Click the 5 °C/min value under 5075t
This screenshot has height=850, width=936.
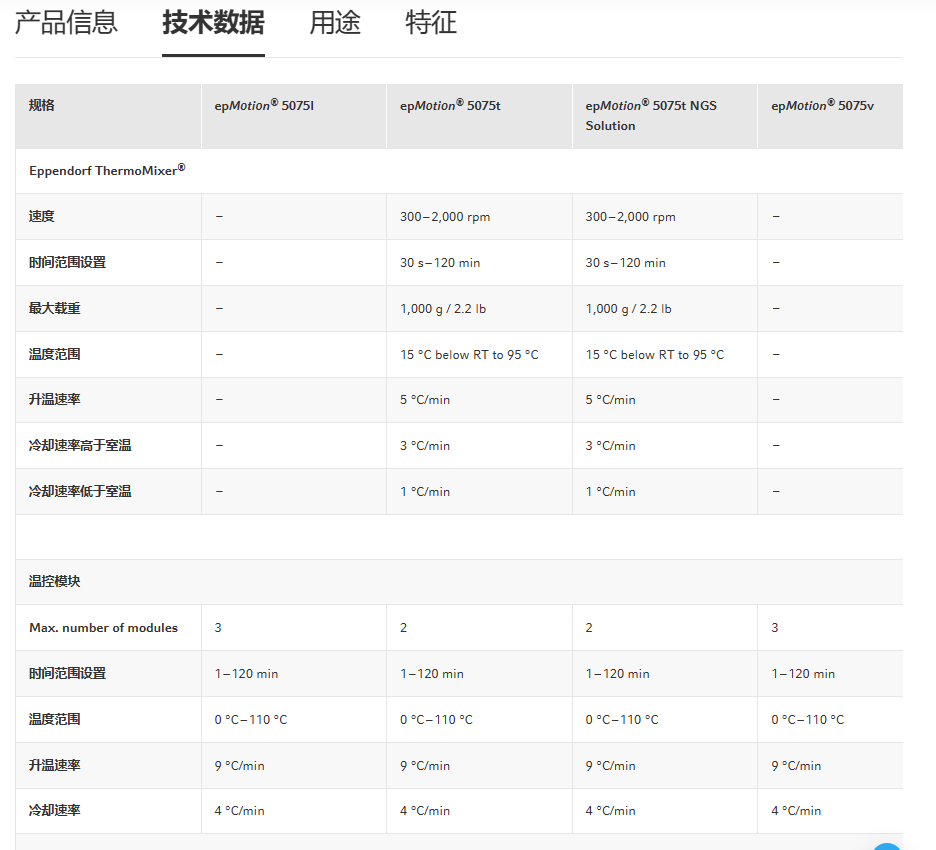click(x=425, y=400)
